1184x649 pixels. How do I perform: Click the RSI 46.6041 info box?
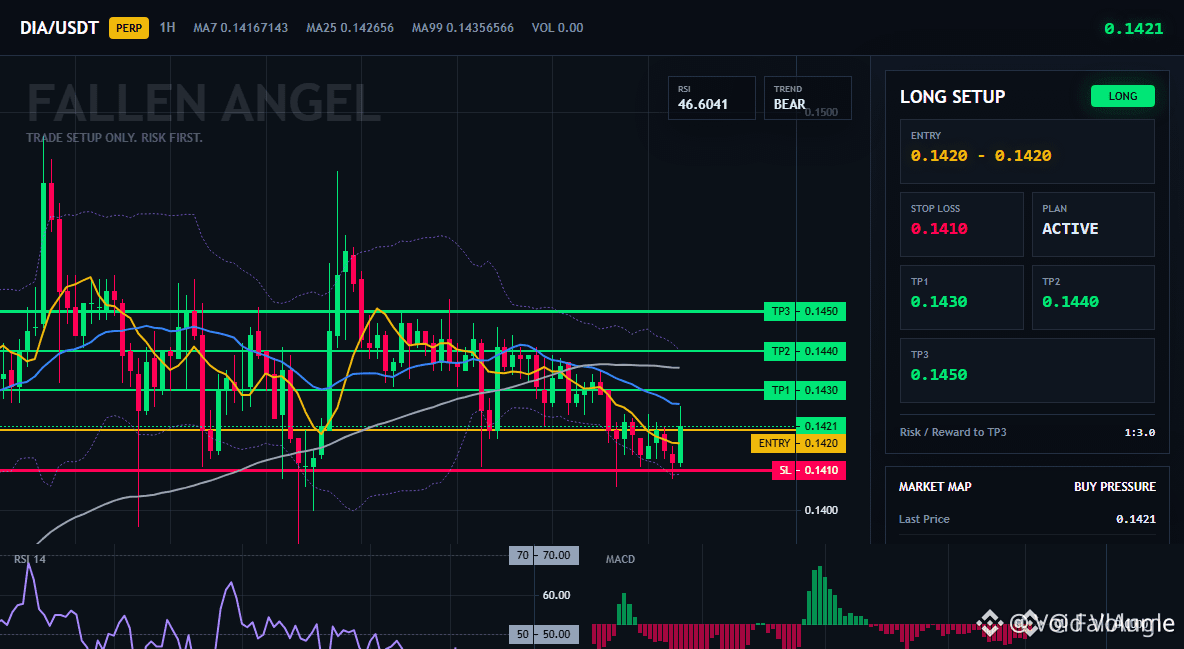pos(711,97)
